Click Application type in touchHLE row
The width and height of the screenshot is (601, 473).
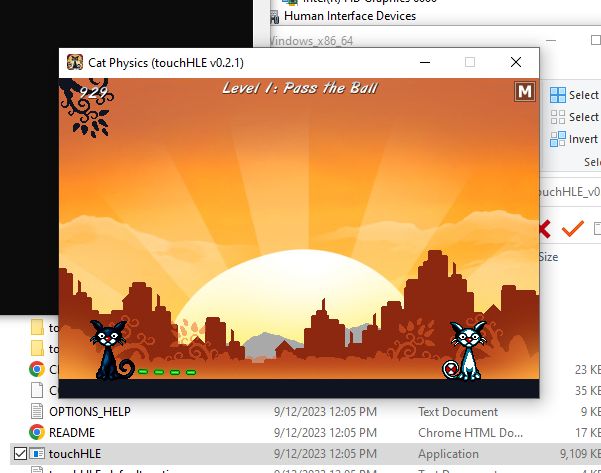coord(448,454)
